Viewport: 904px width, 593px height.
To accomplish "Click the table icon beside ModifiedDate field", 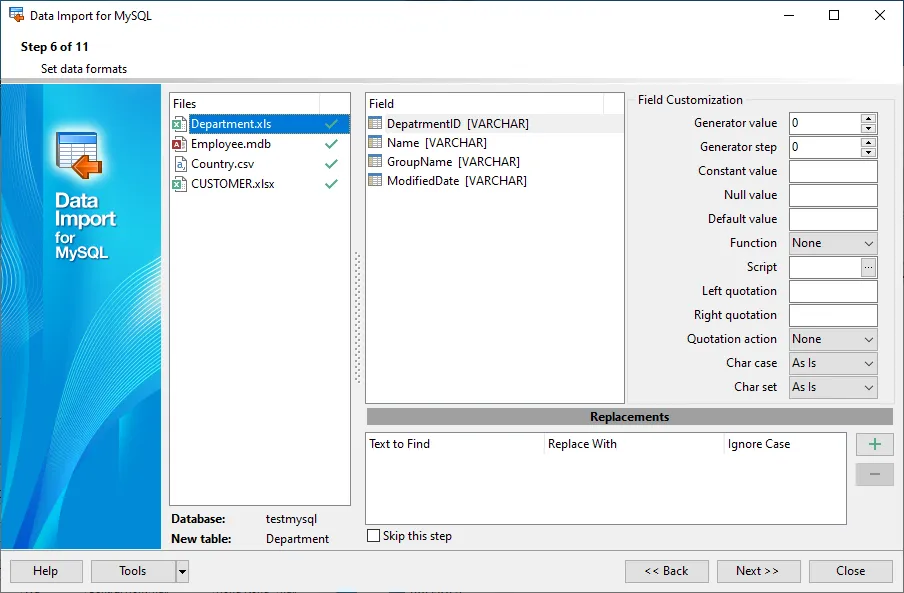I will coord(375,180).
